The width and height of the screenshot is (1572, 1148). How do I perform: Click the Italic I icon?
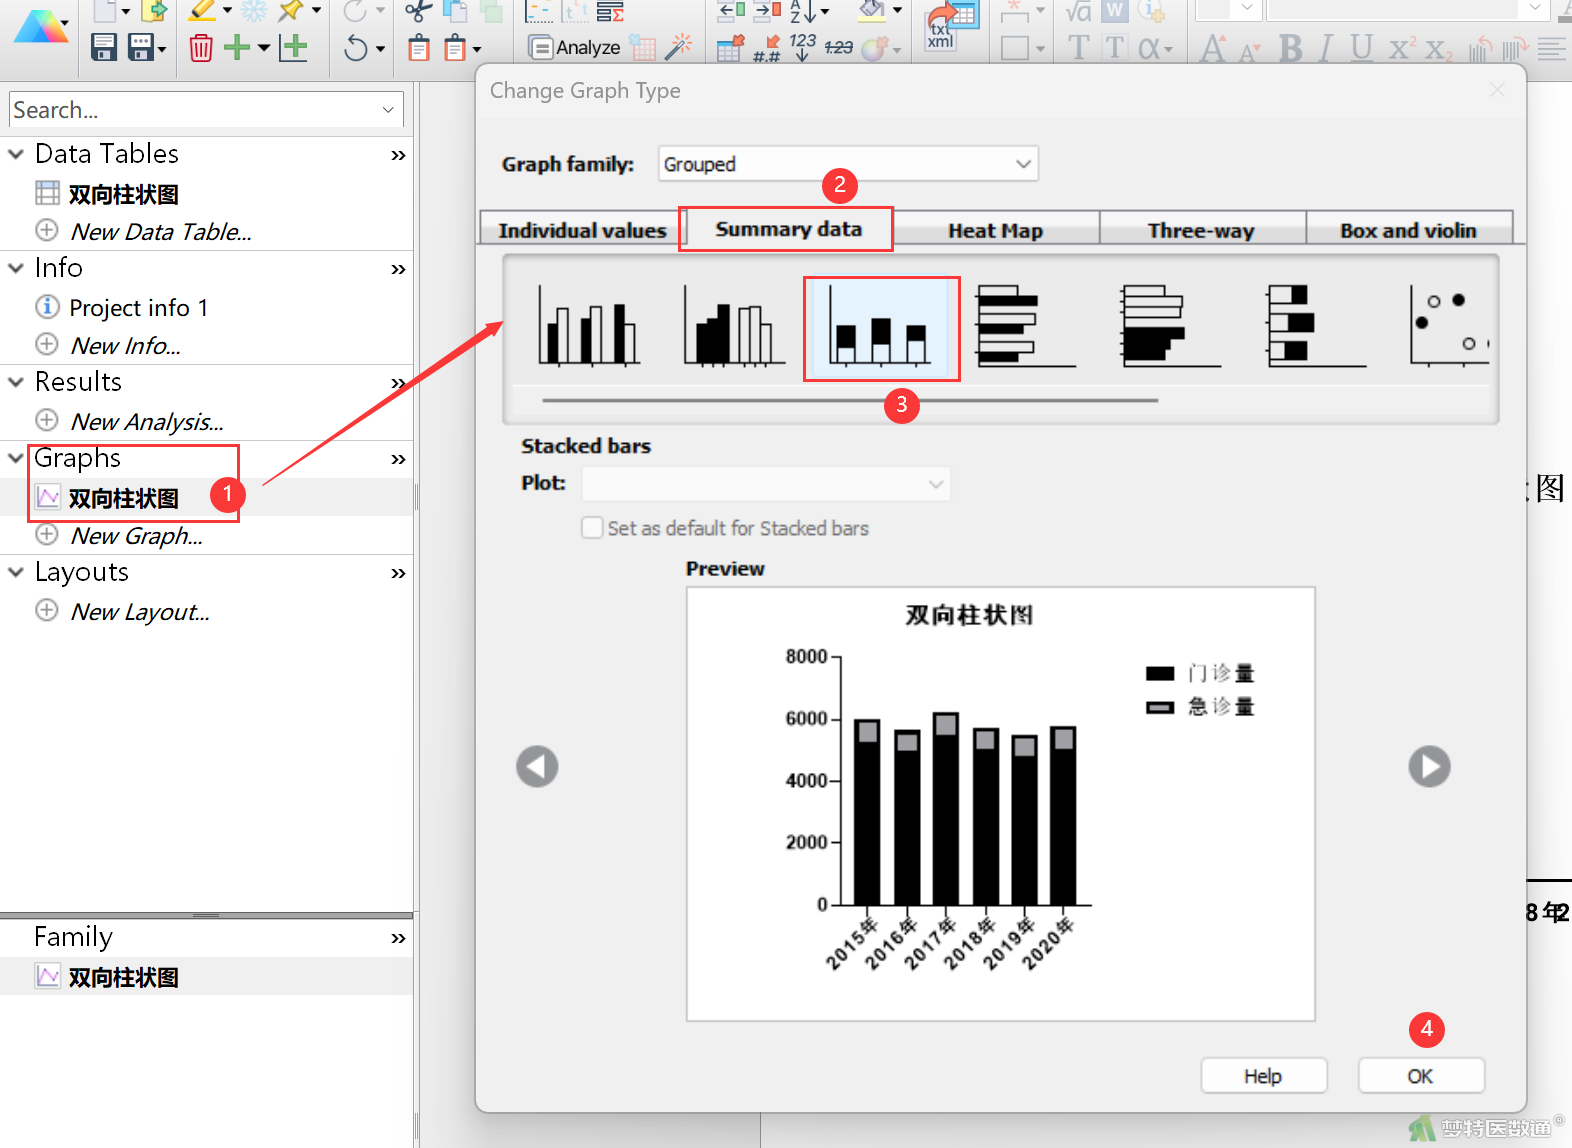(x=1326, y=47)
